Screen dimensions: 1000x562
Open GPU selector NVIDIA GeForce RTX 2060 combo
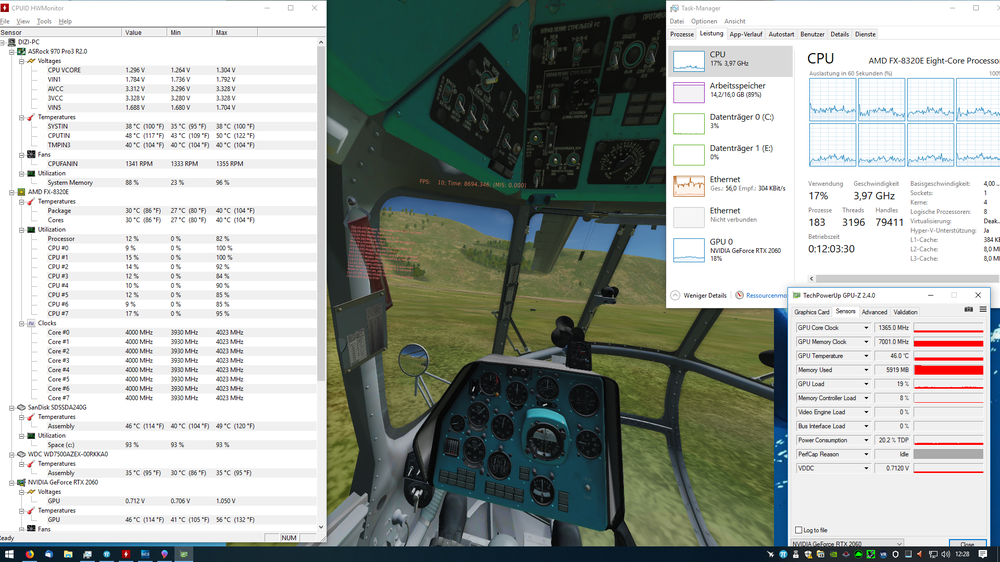[x=848, y=544]
